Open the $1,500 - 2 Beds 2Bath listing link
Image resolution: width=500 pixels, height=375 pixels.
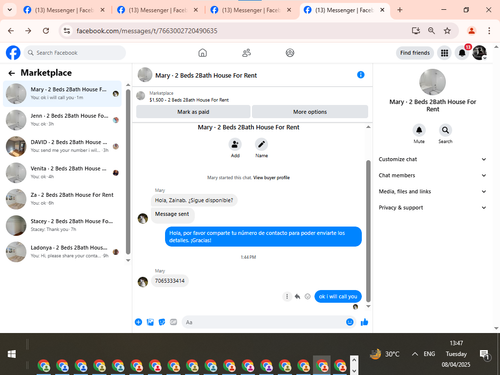[x=189, y=100]
